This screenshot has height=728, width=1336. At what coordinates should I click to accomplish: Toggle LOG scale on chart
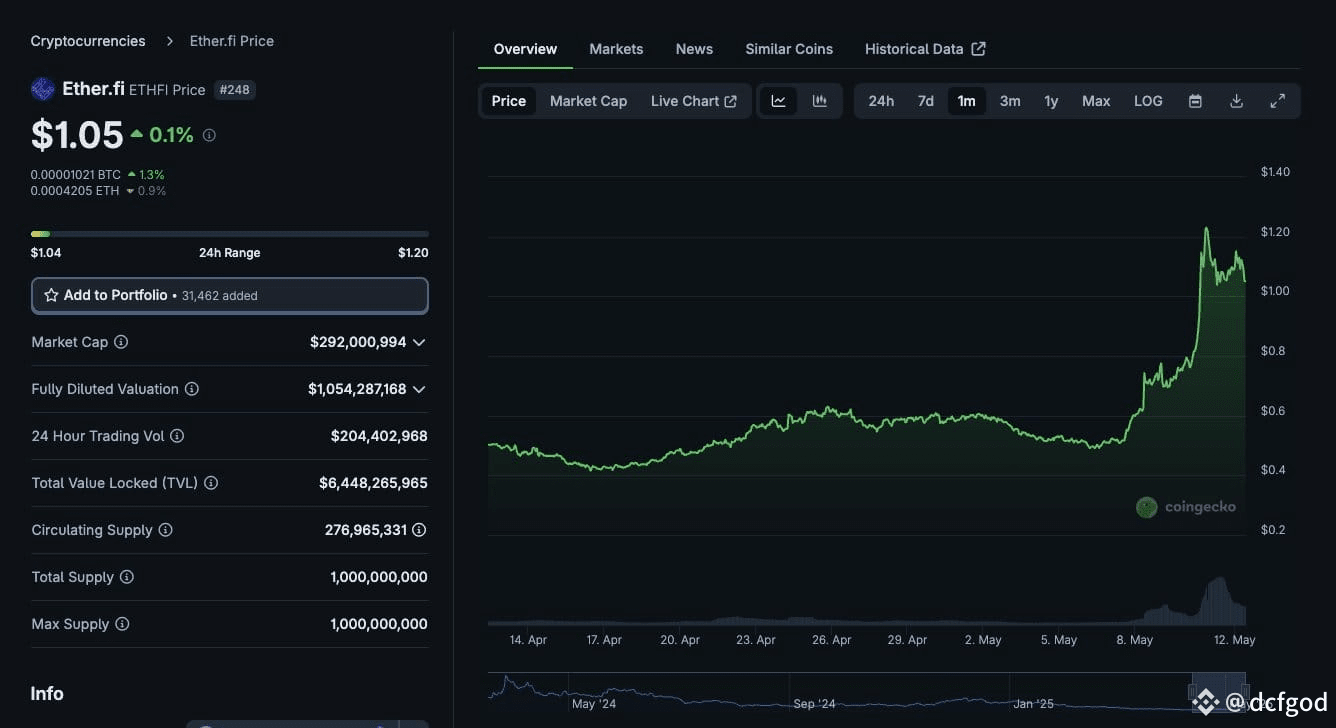click(x=1148, y=101)
